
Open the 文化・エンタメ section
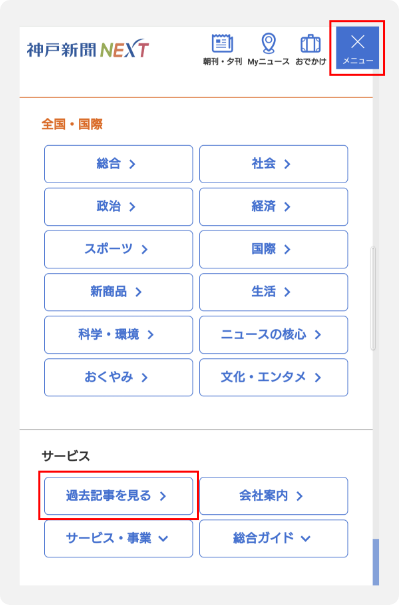click(274, 377)
